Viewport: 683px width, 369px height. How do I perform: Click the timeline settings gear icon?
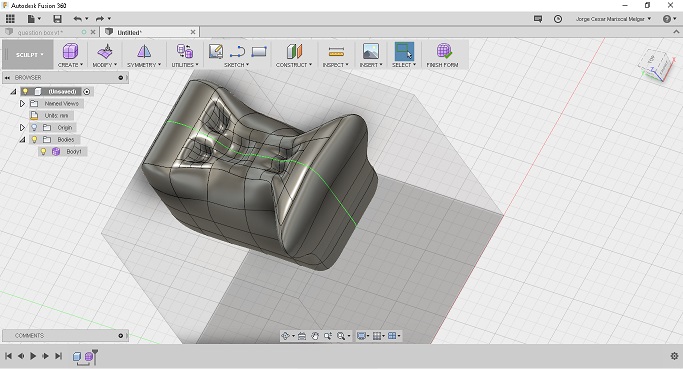(674, 356)
